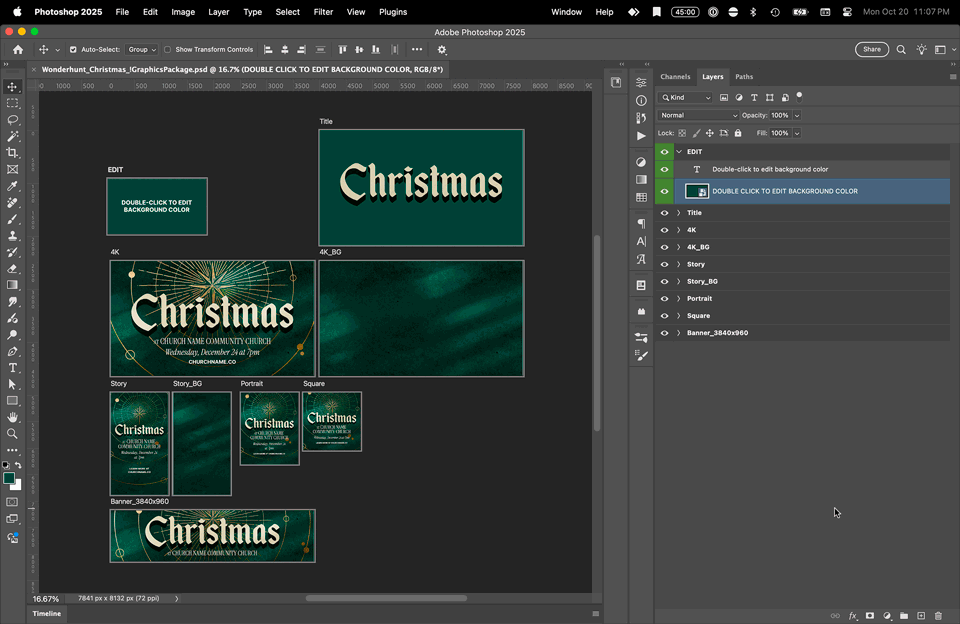Screen dimensions: 960x624
Task: Check Show Transform Controls option
Action: (167, 49)
